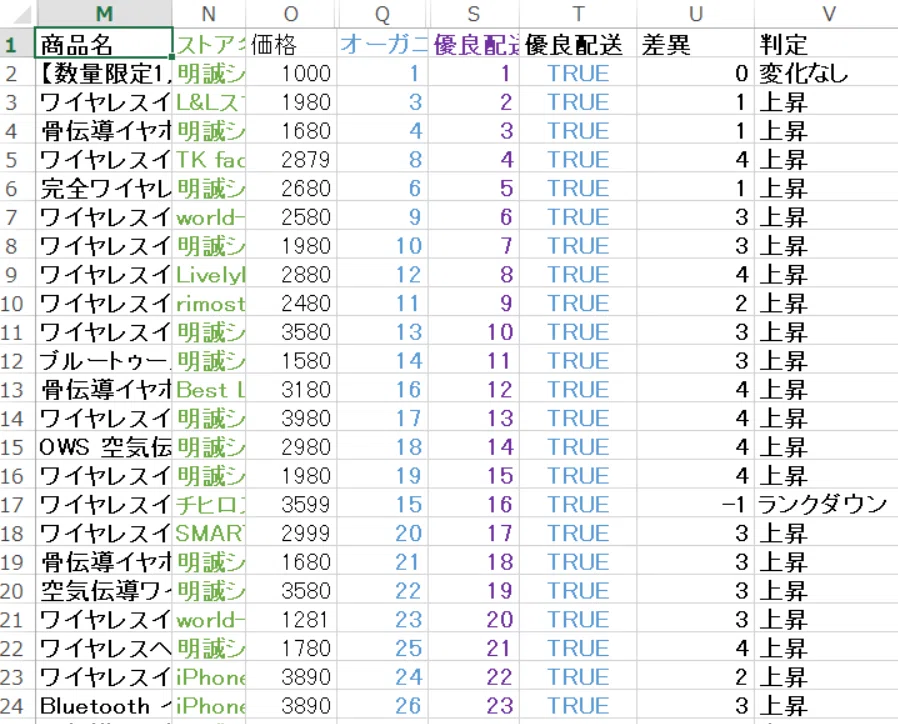This screenshot has height=724, width=898.
Task: Select the Bluetooth product cell in row 24
Action: click(104, 706)
